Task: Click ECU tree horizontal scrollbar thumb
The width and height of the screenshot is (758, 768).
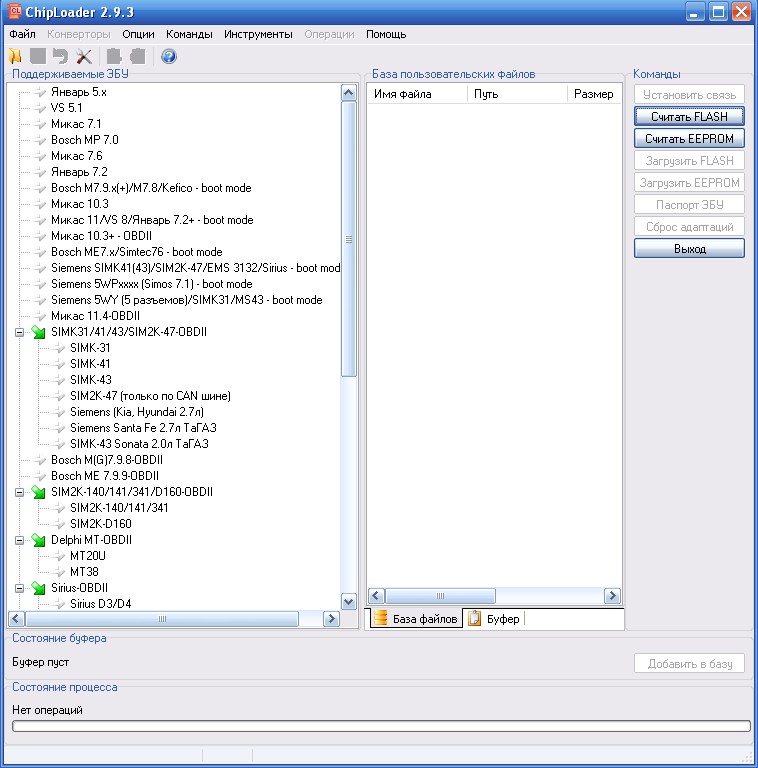Action: 162,619
